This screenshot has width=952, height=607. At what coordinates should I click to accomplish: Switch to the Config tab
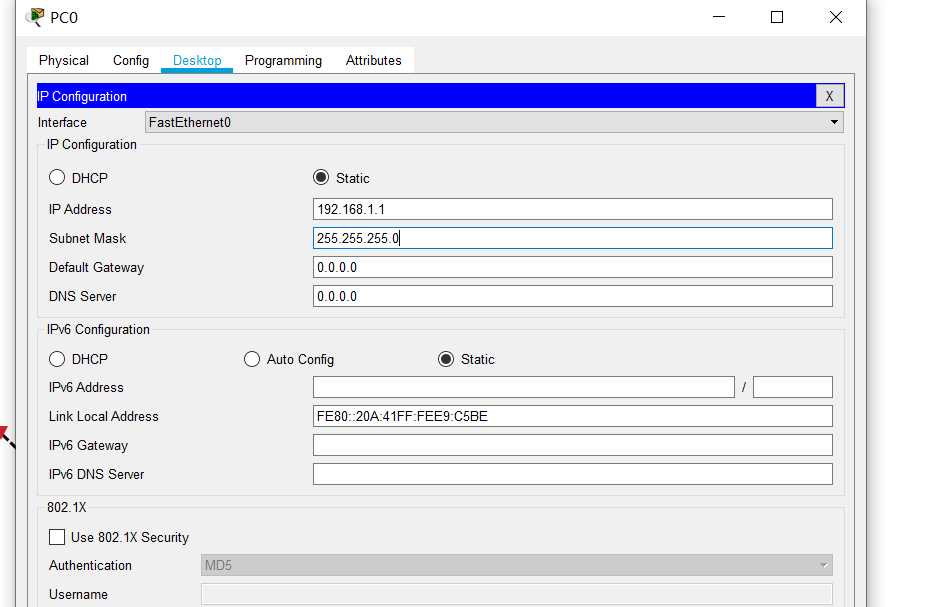[x=131, y=60]
